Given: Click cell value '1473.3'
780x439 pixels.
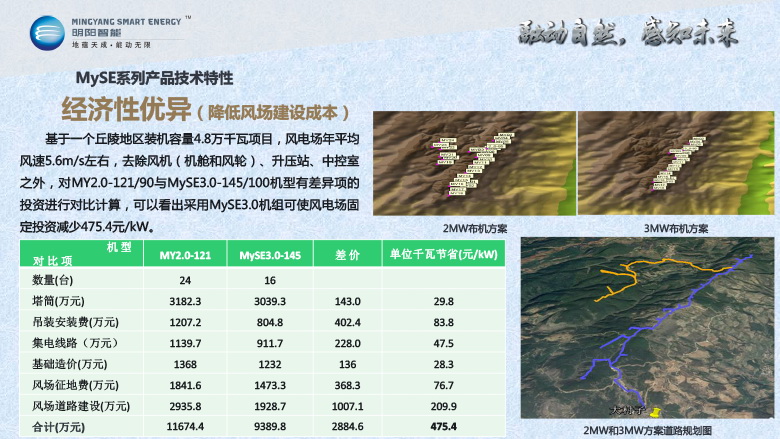Looking at the screenshot, I should (270, 385).
